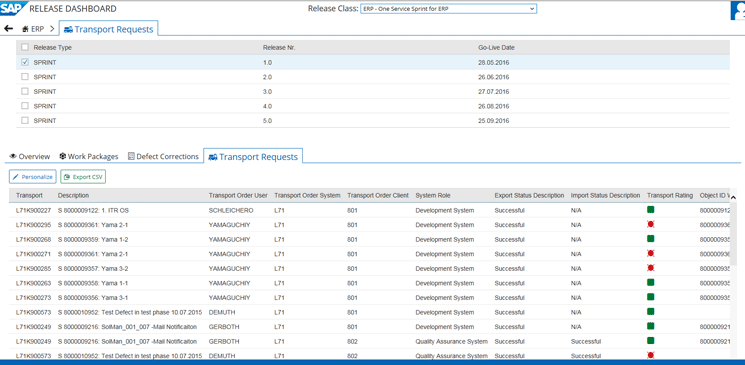
Task: Click Export Status Description column header
Action: coord(529,195)
